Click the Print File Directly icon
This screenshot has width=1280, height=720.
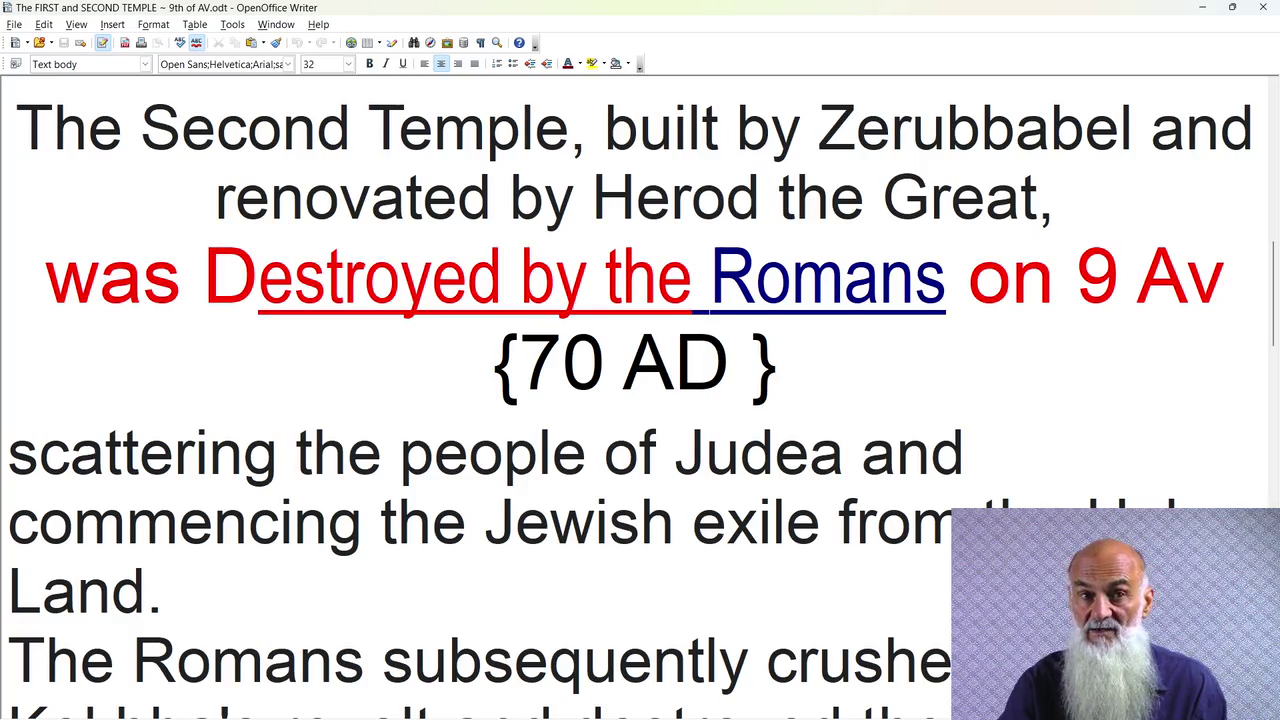pos(141,43)
